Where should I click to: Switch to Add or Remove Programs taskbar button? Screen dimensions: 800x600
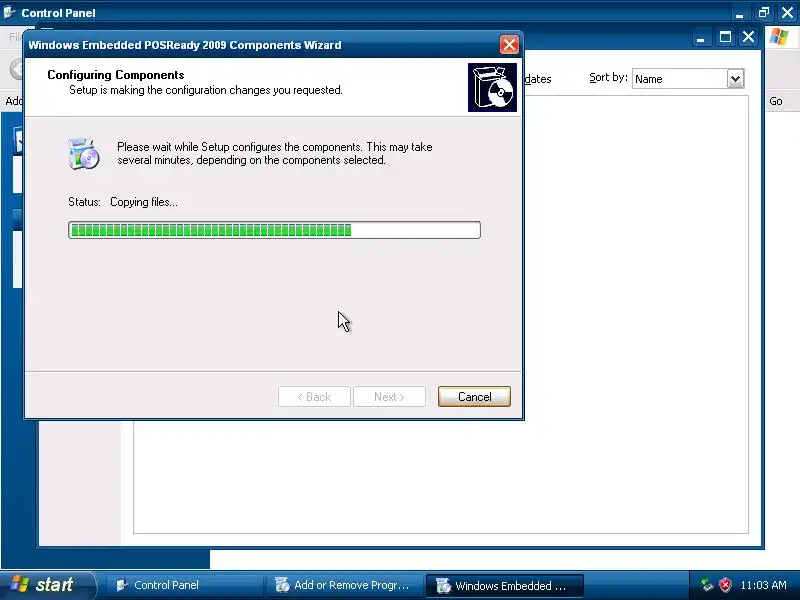(344, 585)
